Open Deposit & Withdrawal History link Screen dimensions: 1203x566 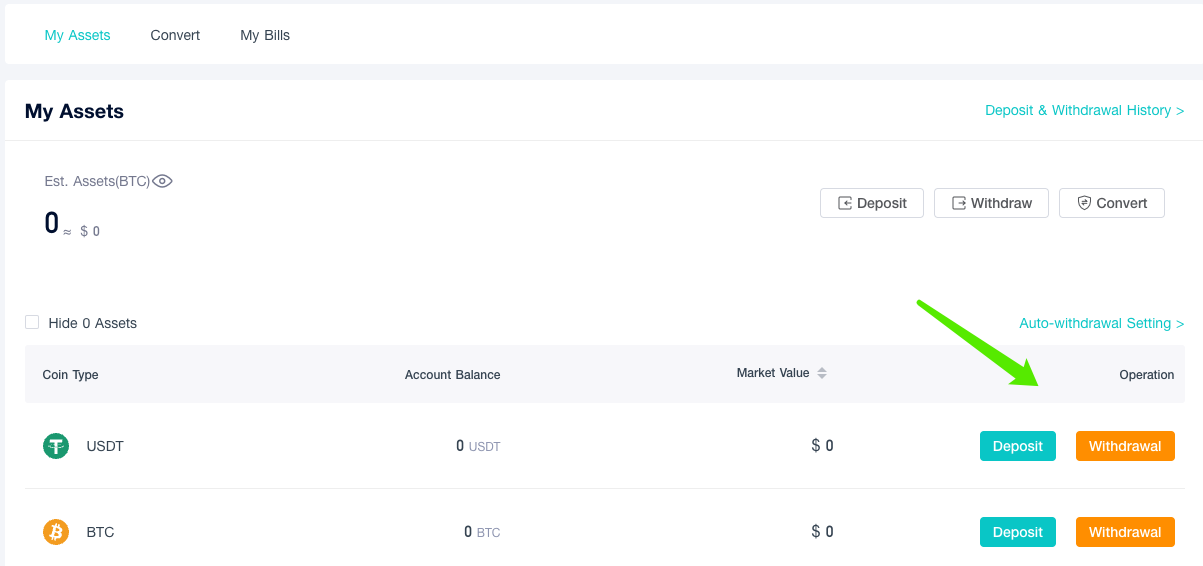point(1085,110)
